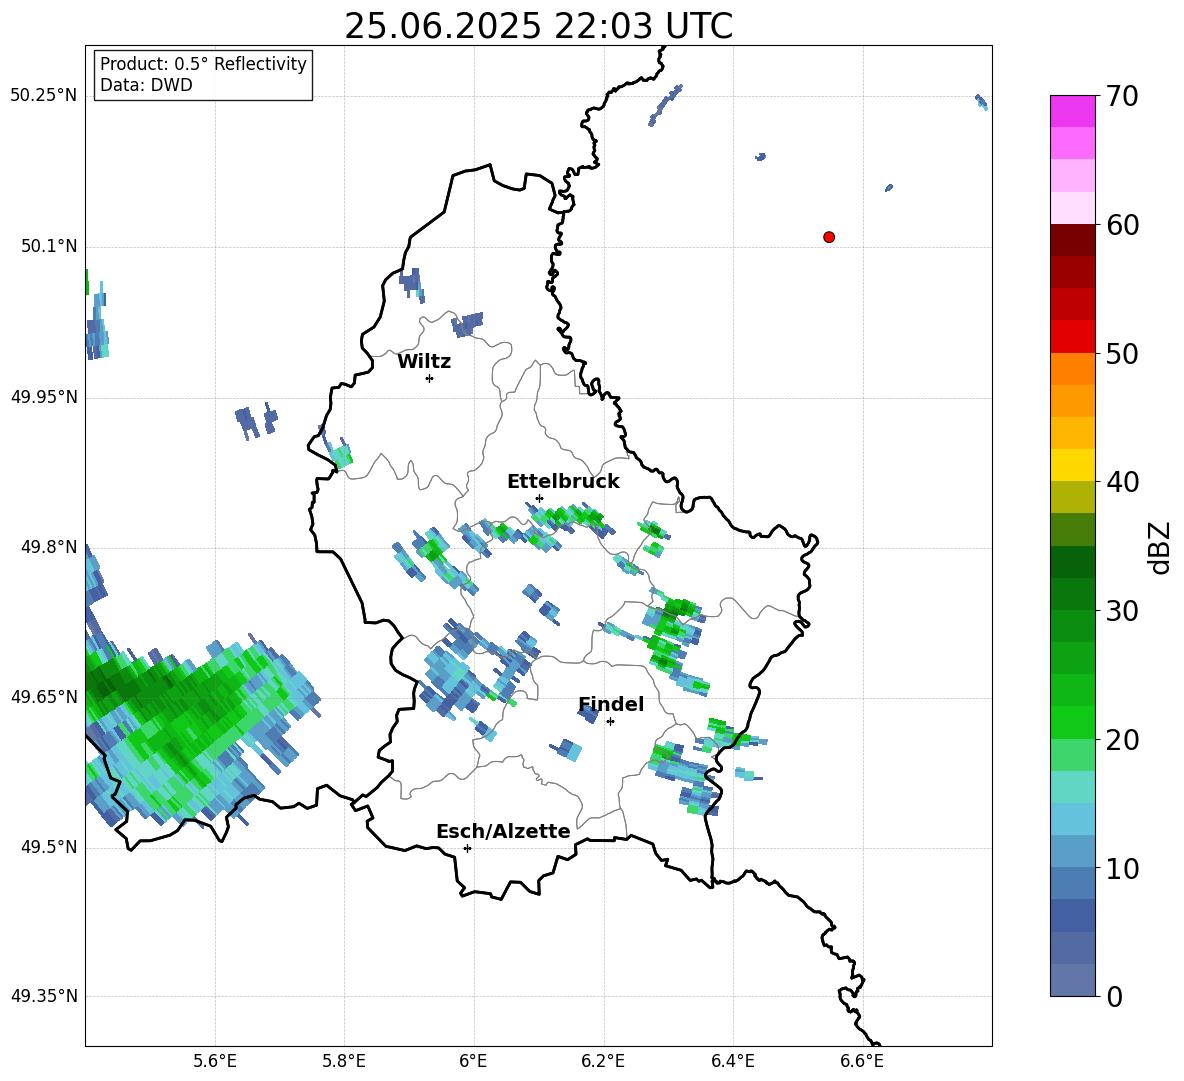The width and height of the screenshot is (1184, 1081).
Task: Click the Wiltz city label
Action: tap(424, 362)
